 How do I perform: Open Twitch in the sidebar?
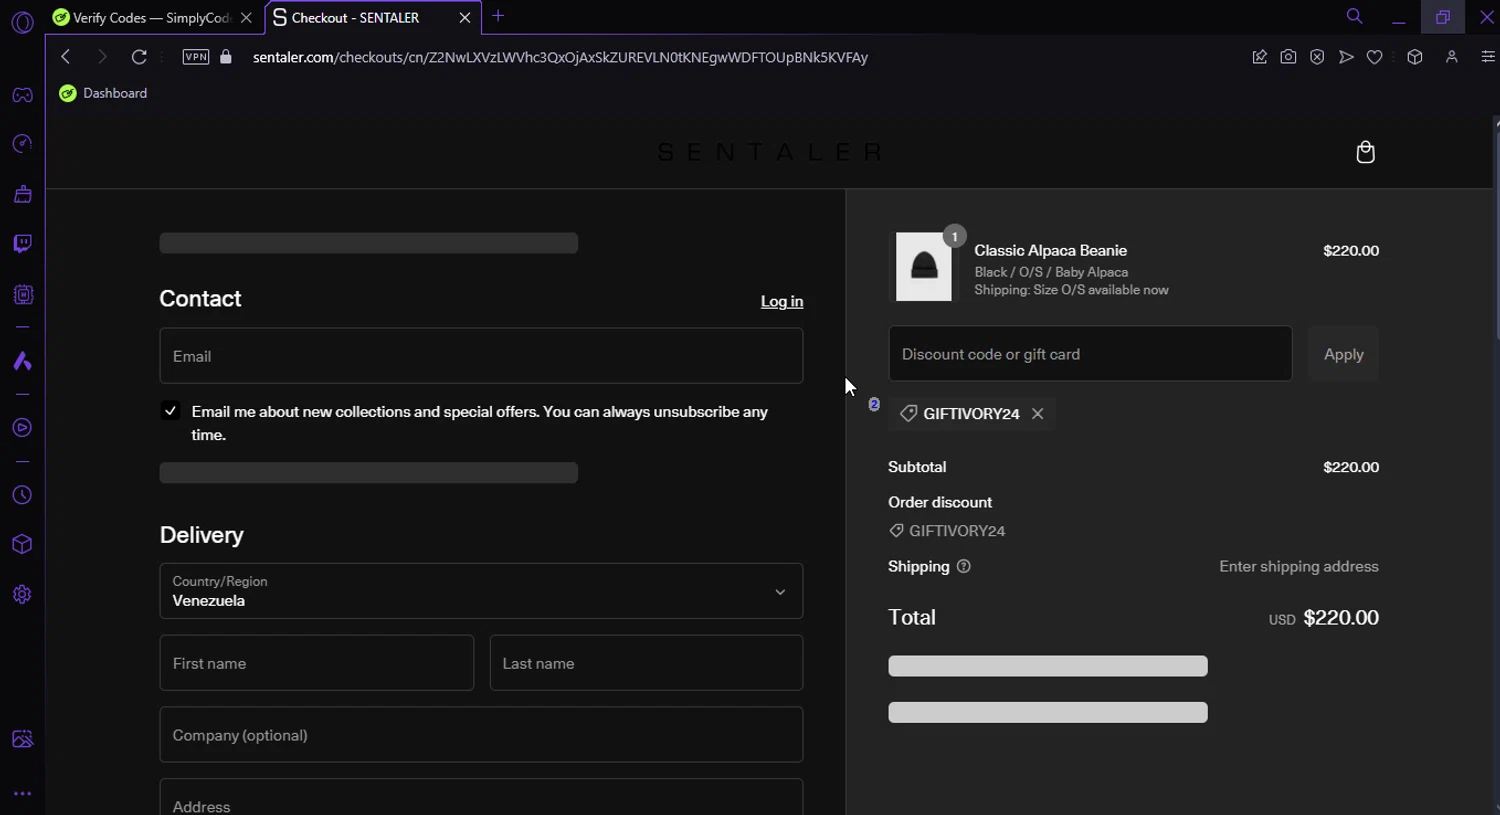coord(22,244)
